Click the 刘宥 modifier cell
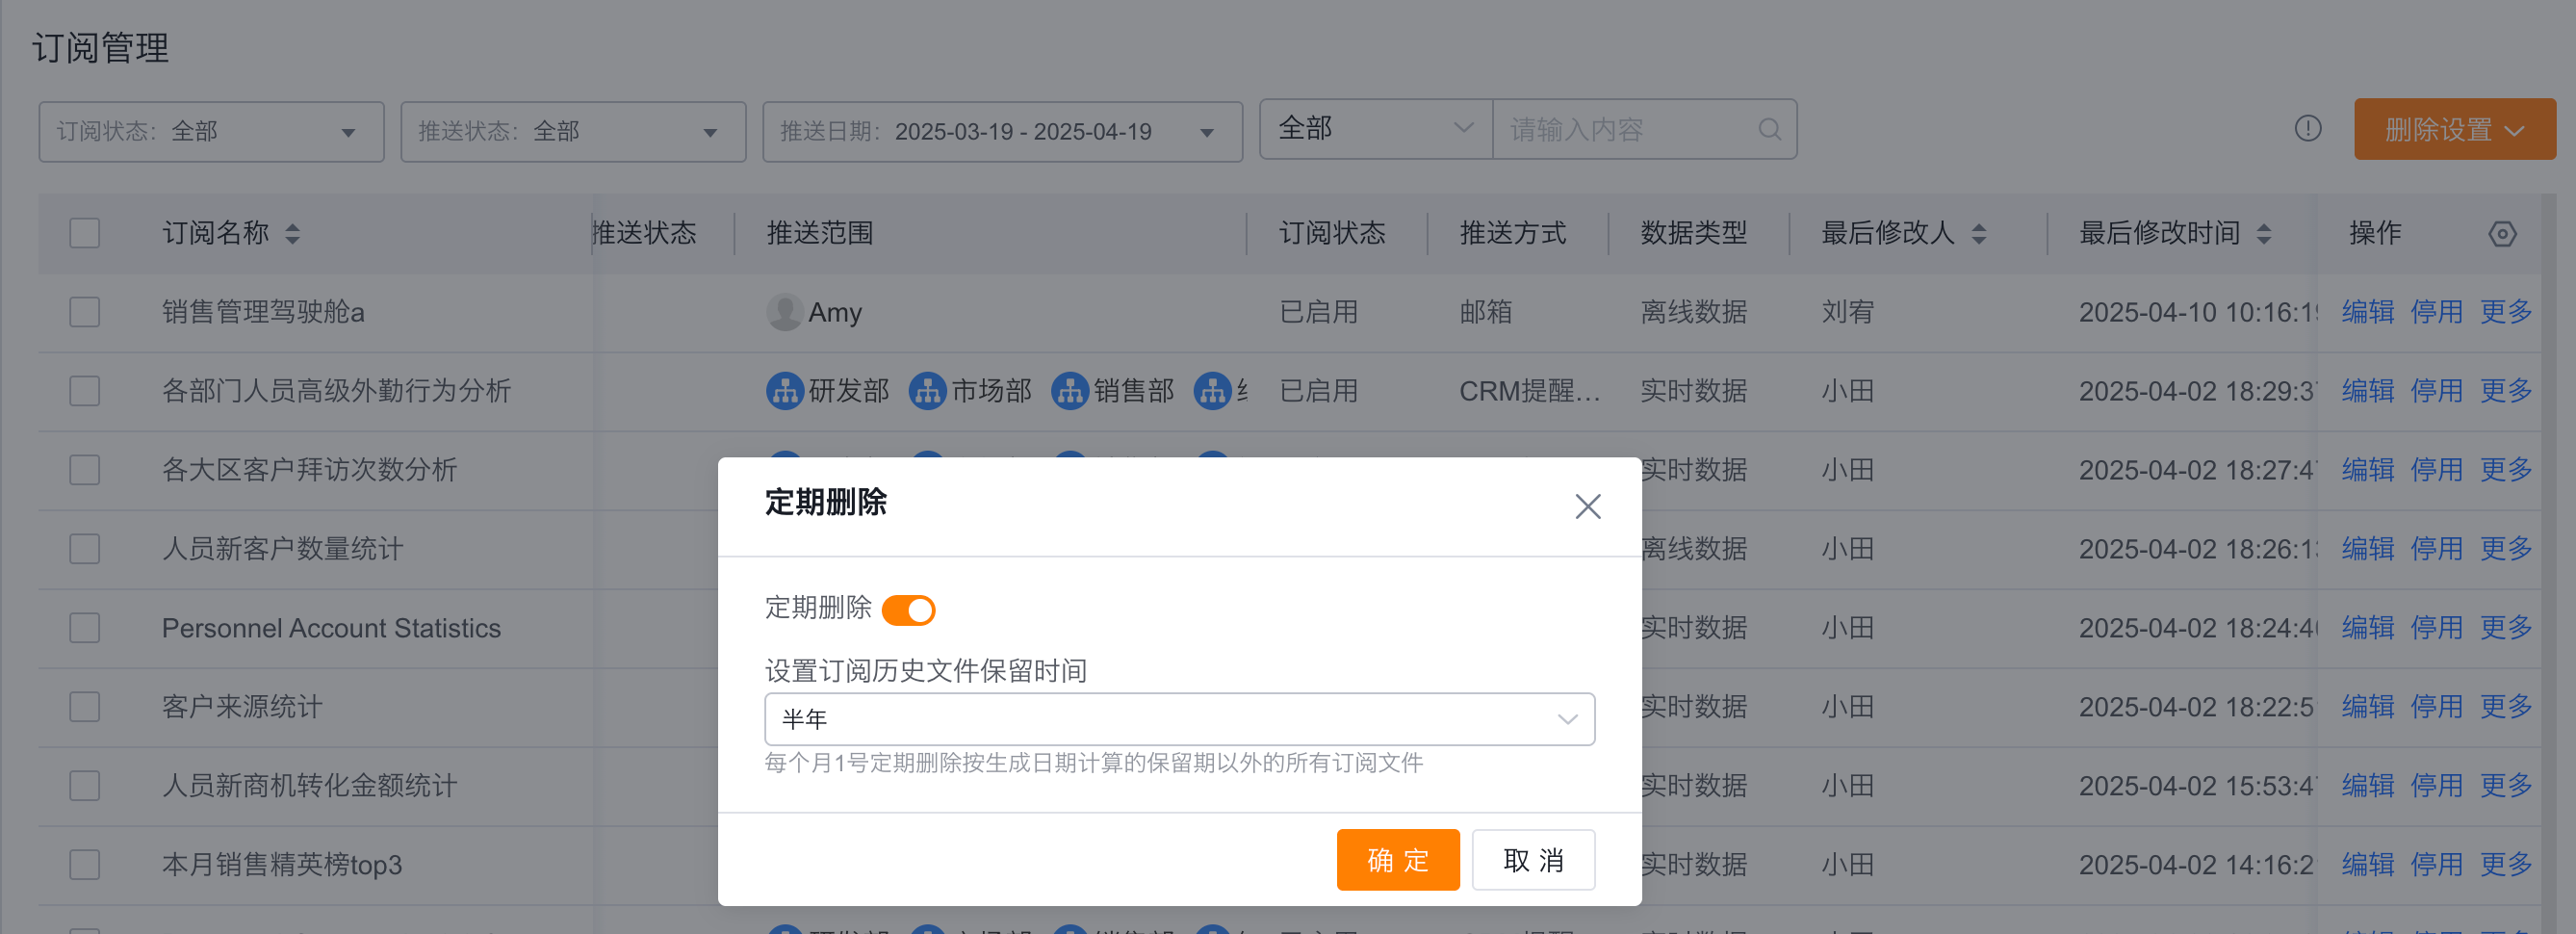2576x934 pixels. tap(1847, 312)
